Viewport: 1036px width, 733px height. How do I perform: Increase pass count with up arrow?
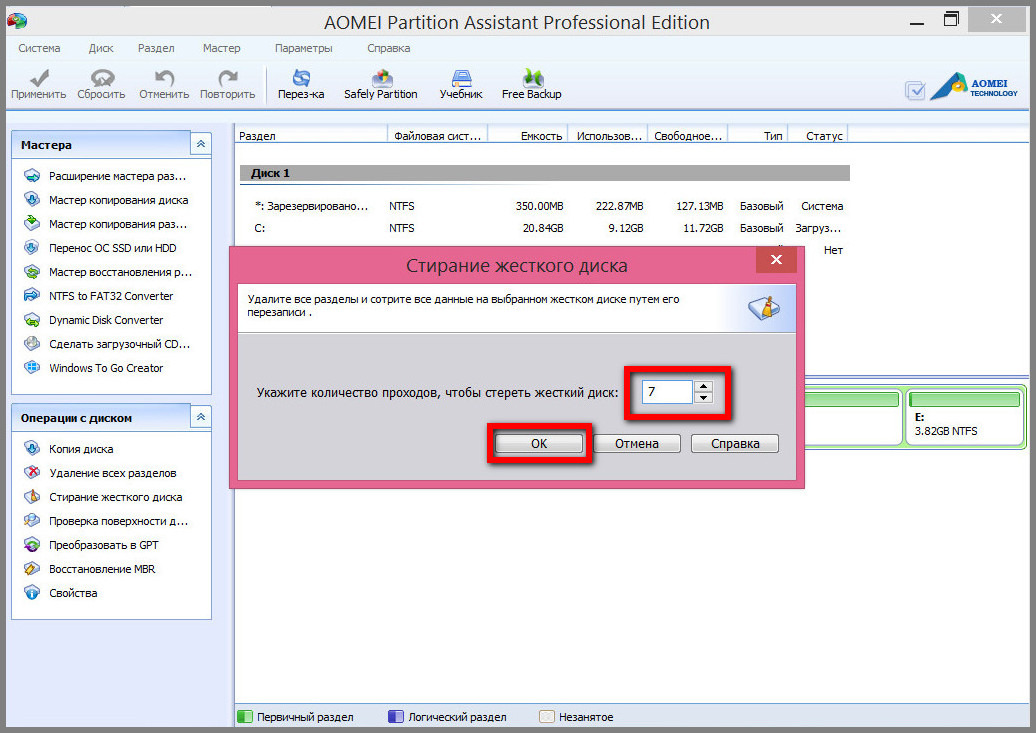point(704,386)
